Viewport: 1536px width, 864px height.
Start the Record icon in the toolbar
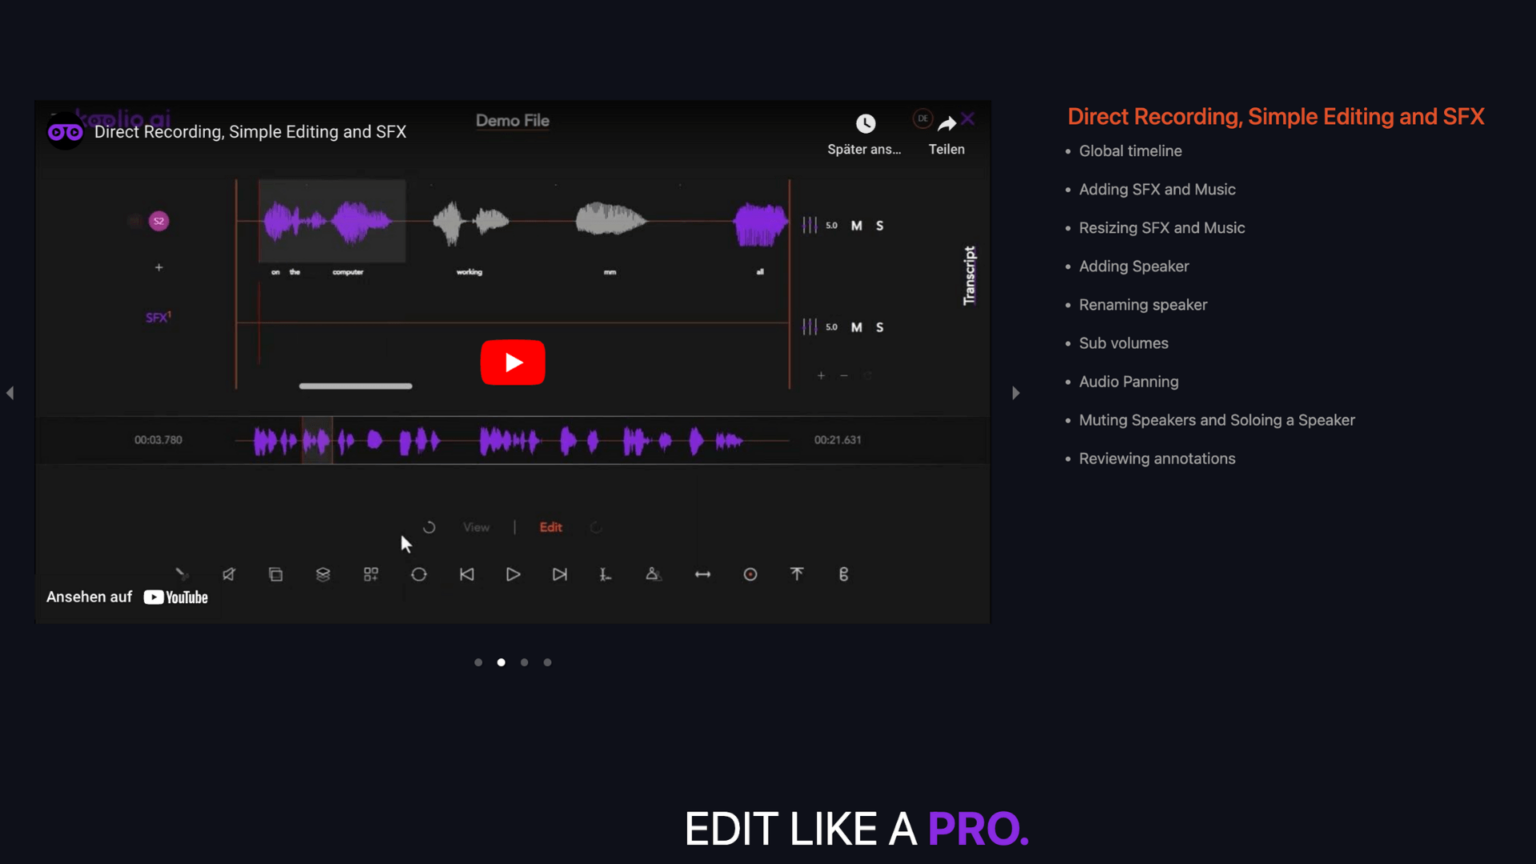pyautogui.click(x=750, y=574)
